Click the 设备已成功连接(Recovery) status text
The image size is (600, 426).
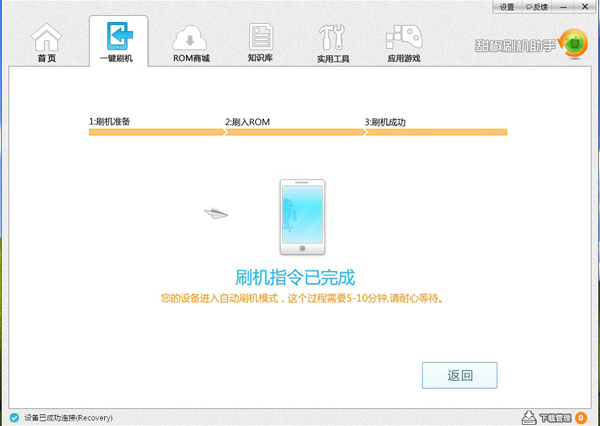(x=68, y=418)
